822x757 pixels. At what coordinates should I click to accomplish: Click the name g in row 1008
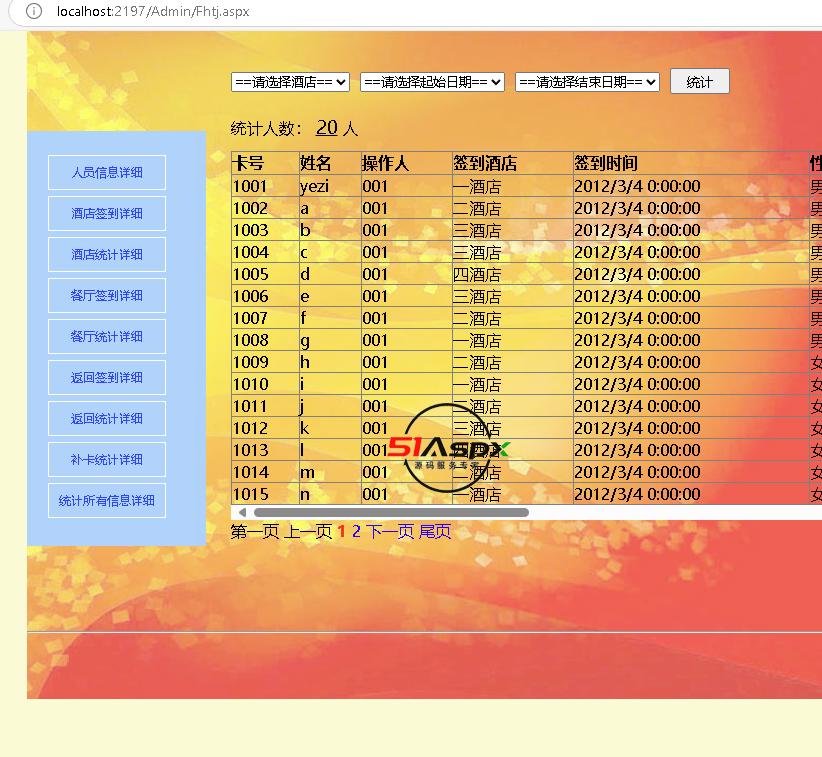click(305, 341)
